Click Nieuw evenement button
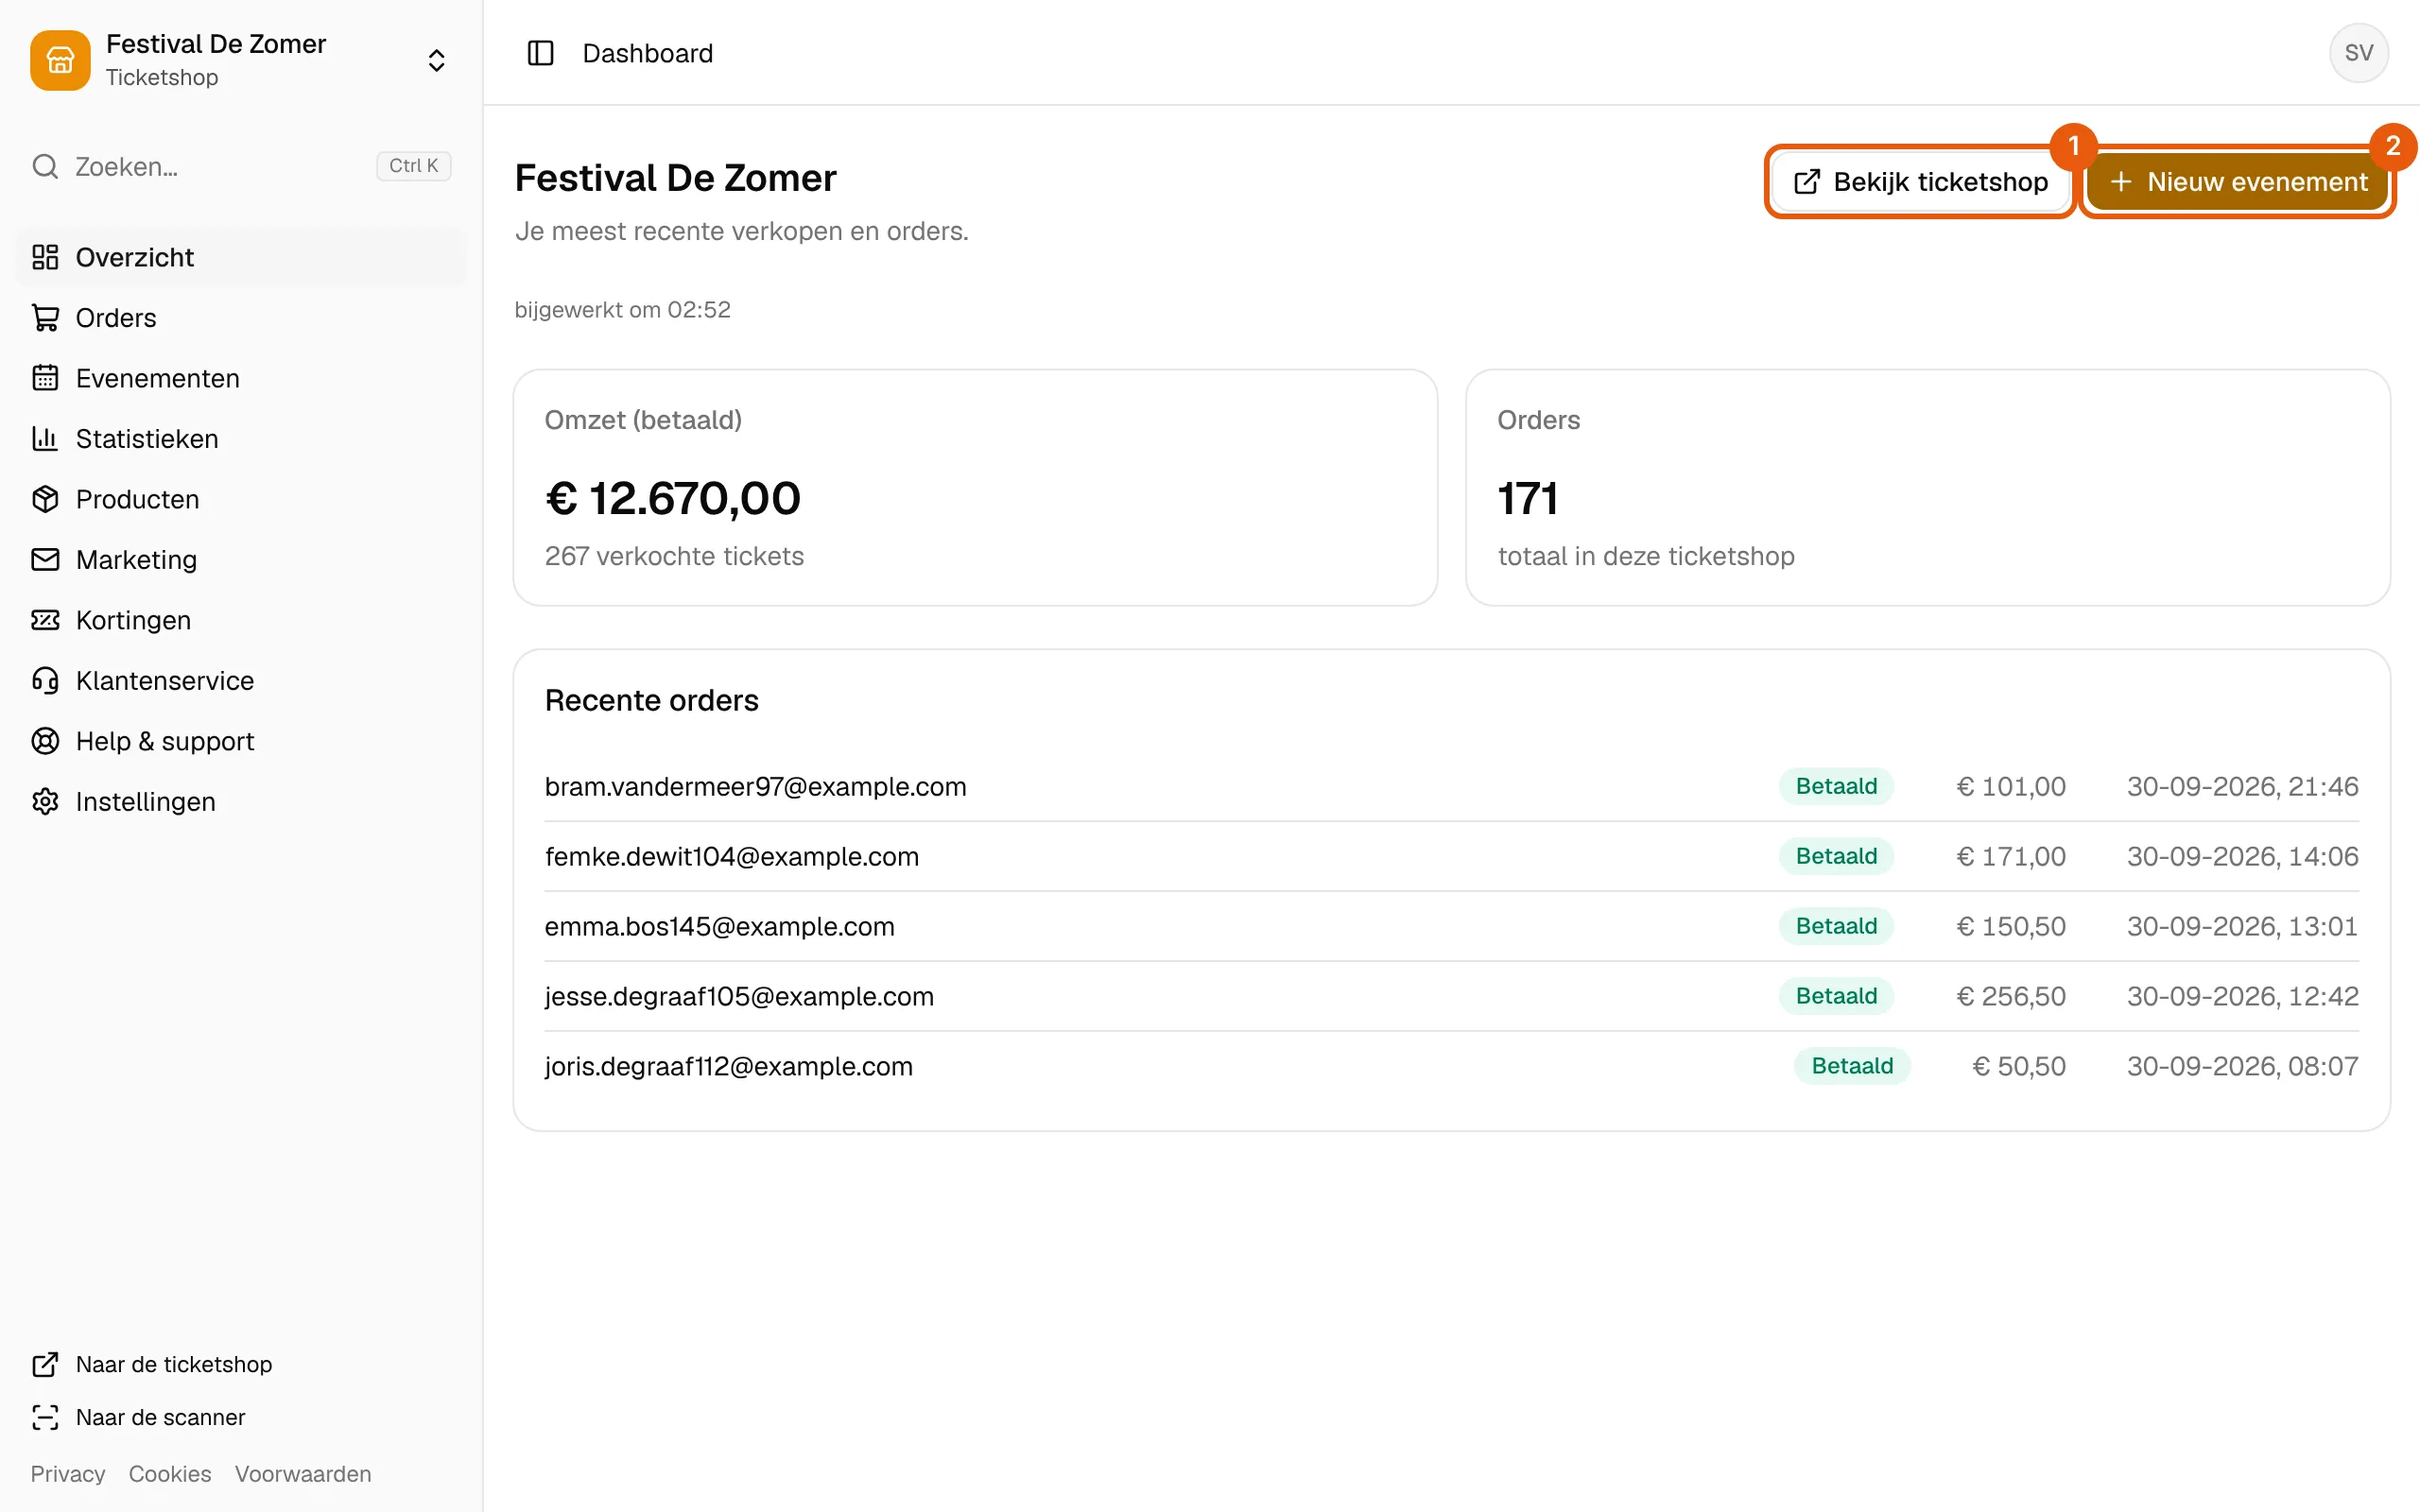Viewport: 2420px width, 1512px height. click(2238, 182)
